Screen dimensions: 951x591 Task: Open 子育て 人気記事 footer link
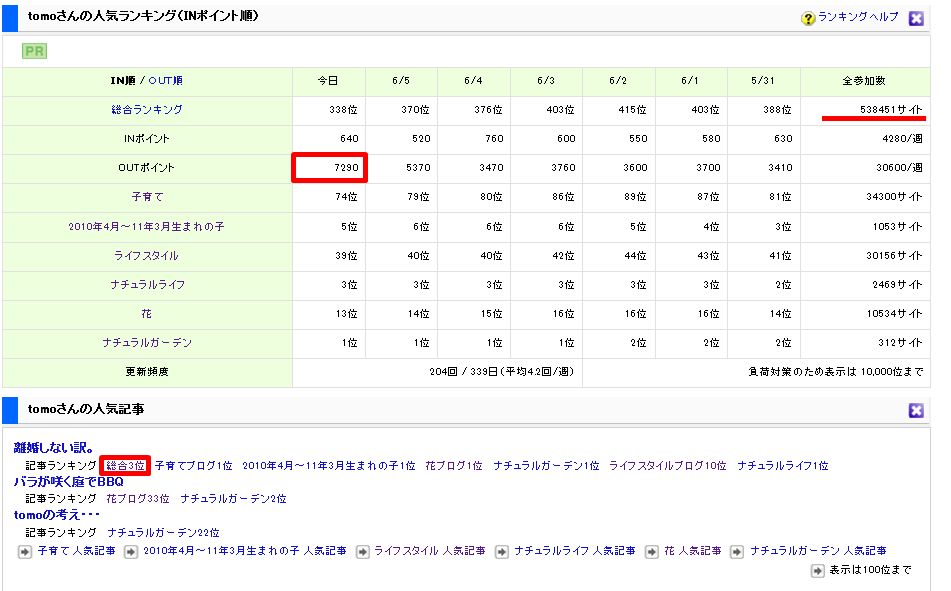pyautogui.click(x=76, y=551)
